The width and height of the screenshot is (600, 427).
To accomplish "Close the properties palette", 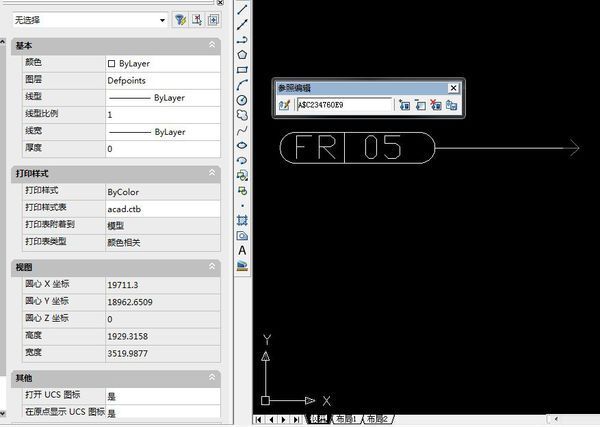I will 220,3.
